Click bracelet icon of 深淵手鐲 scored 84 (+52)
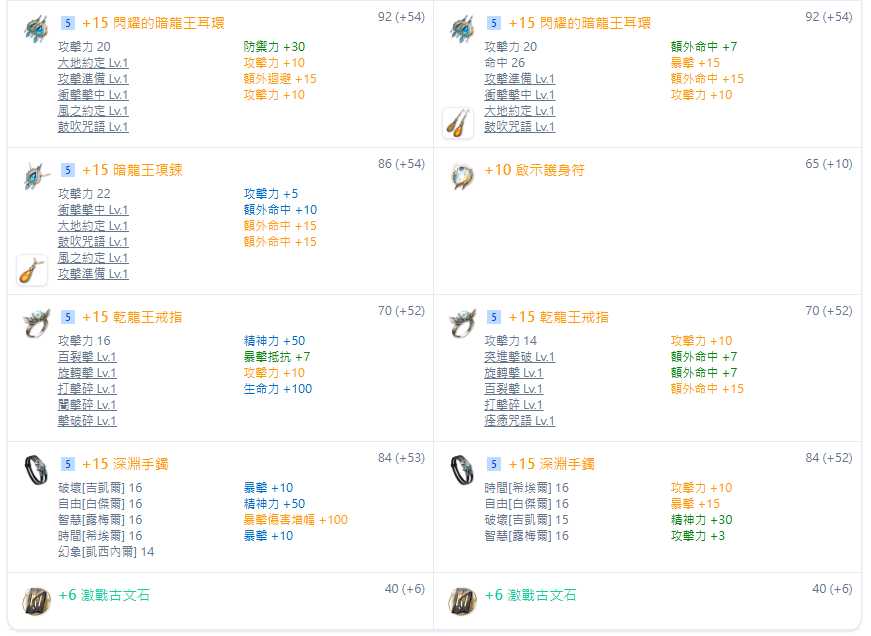The height and width of the screenshot is (636, 871). coord(463,469)
